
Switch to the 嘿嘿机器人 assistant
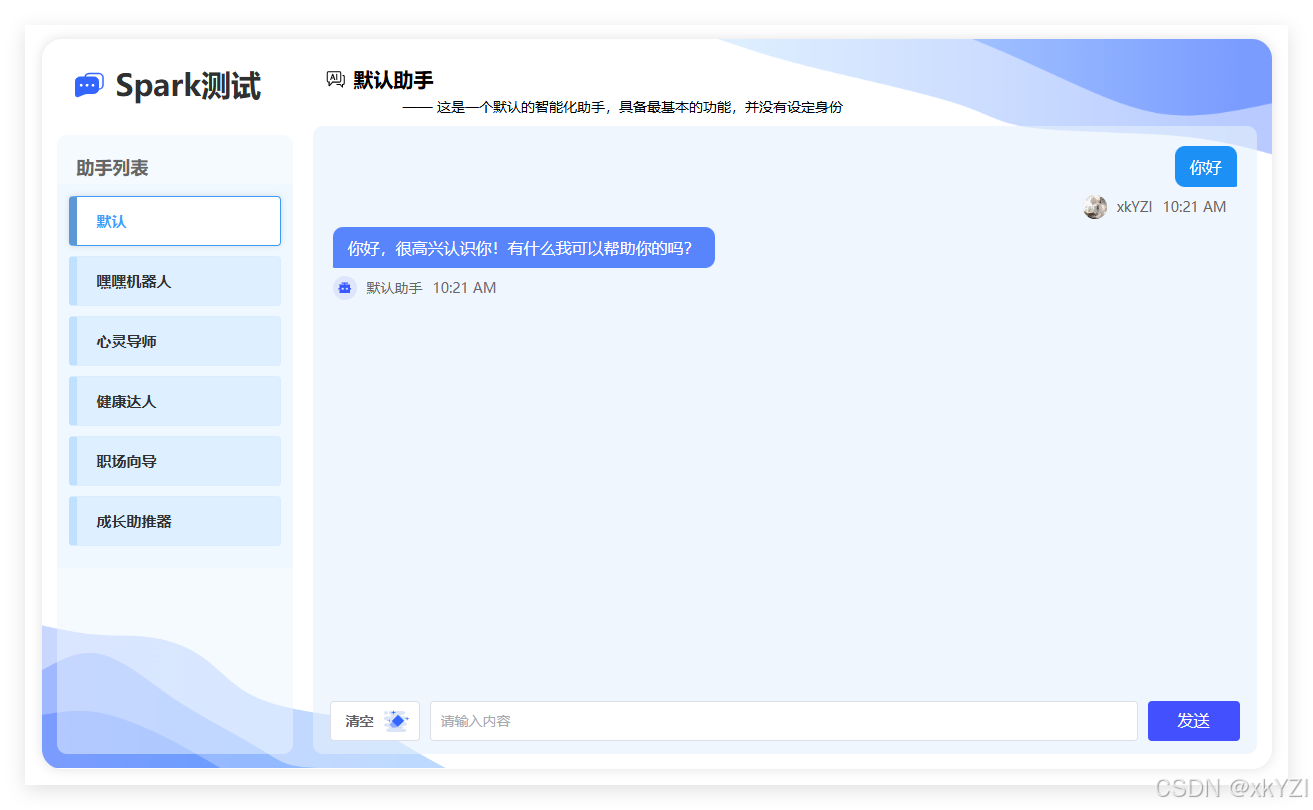pyautogui.click(x=175, y=281)
